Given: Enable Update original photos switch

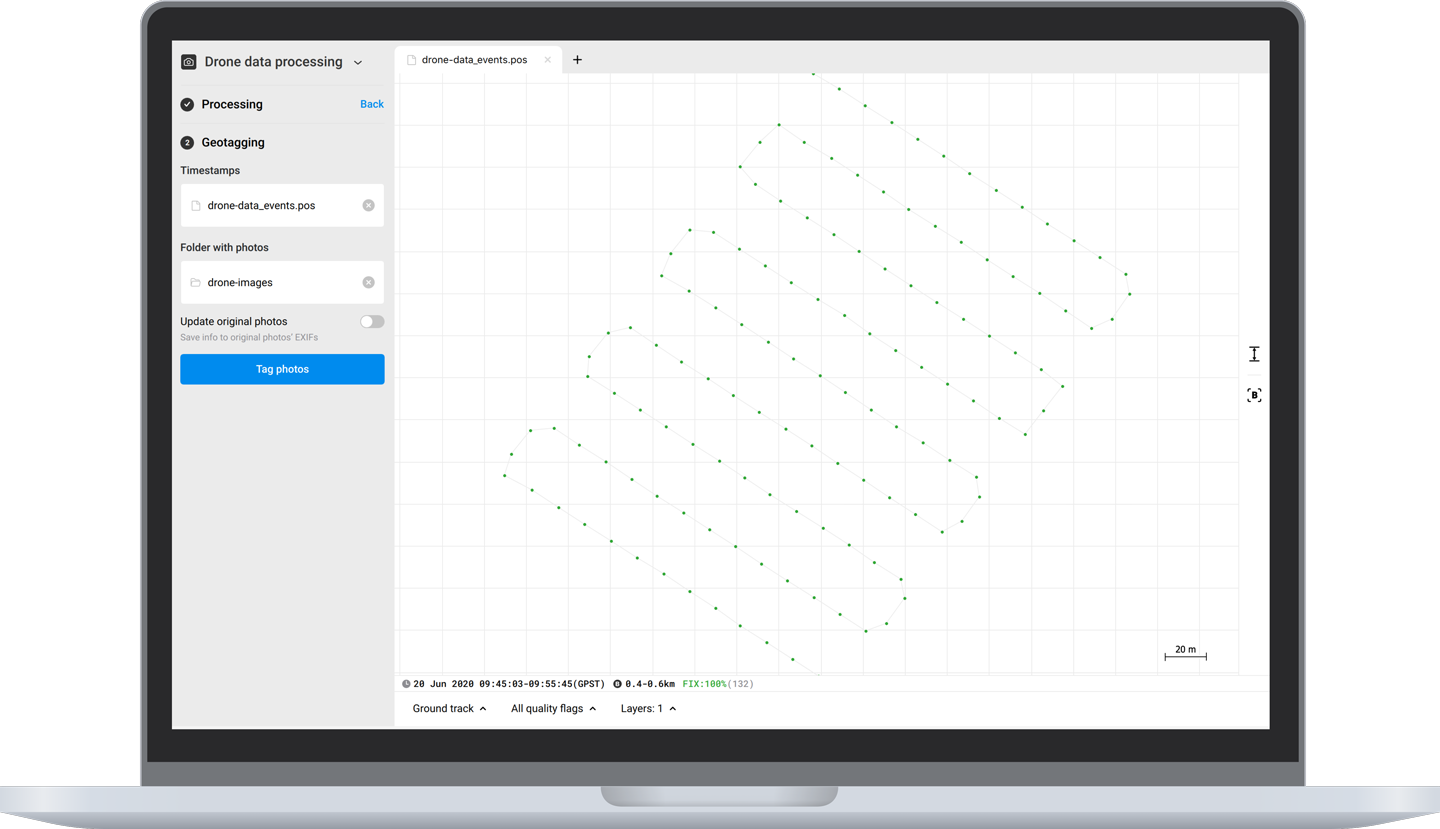Looking at the screenshot, I should tap(372, 322).
